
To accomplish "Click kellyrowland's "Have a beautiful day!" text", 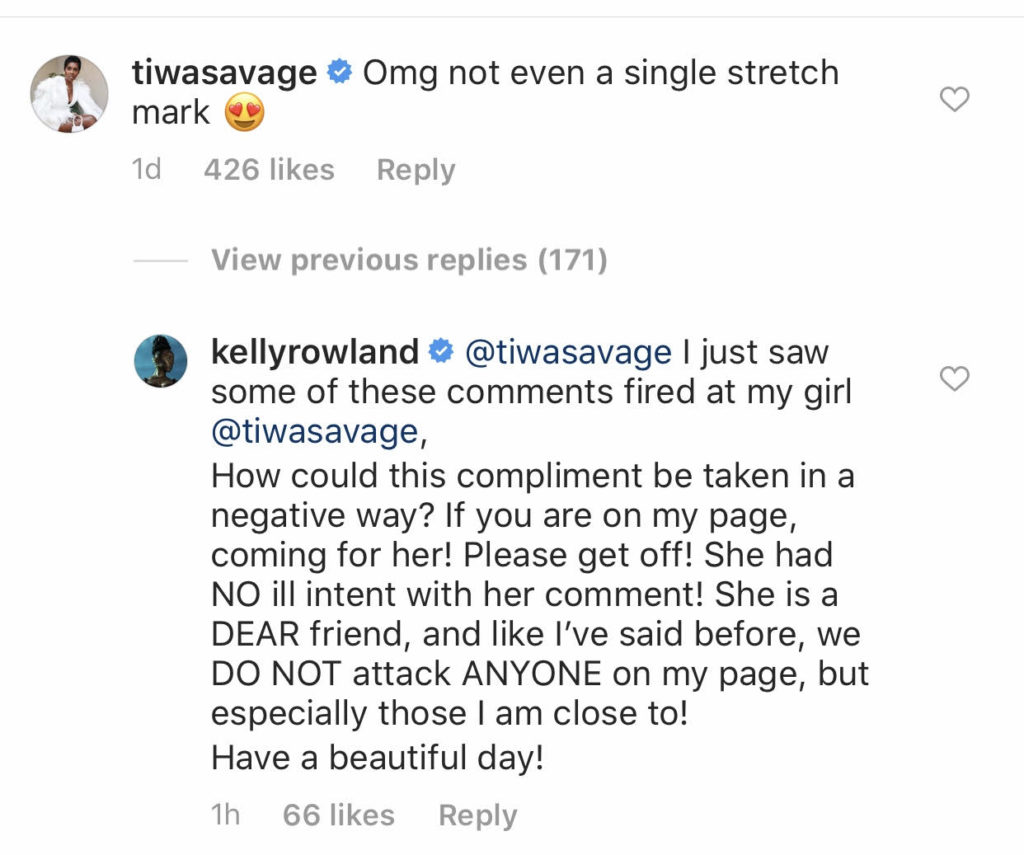I will pyautogui.click(x=377, y=757).
